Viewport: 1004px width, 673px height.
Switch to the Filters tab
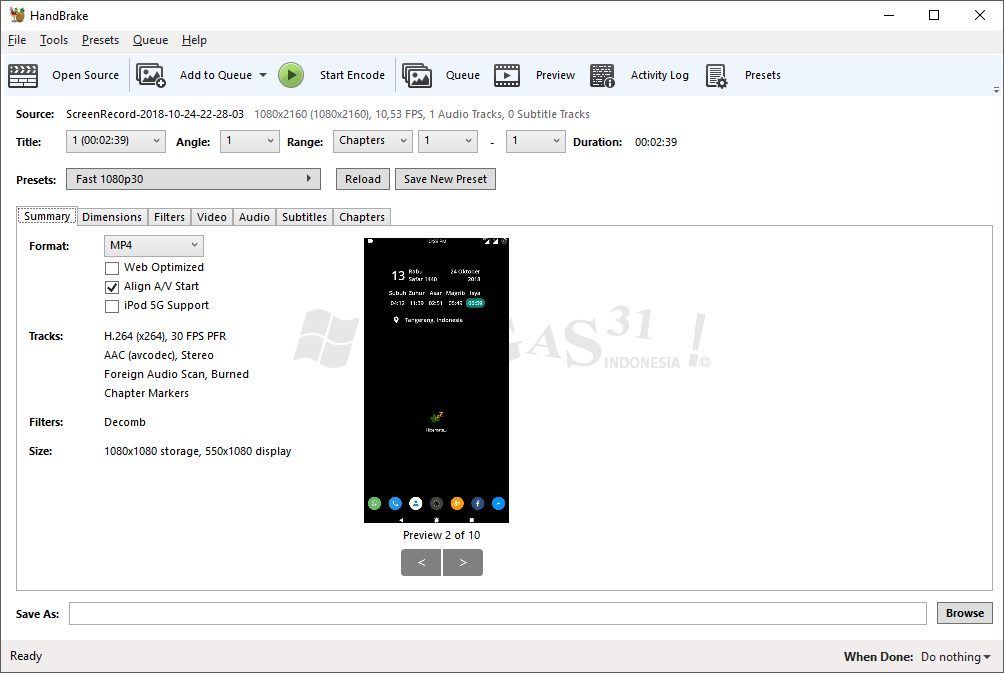tap(169, 217)
